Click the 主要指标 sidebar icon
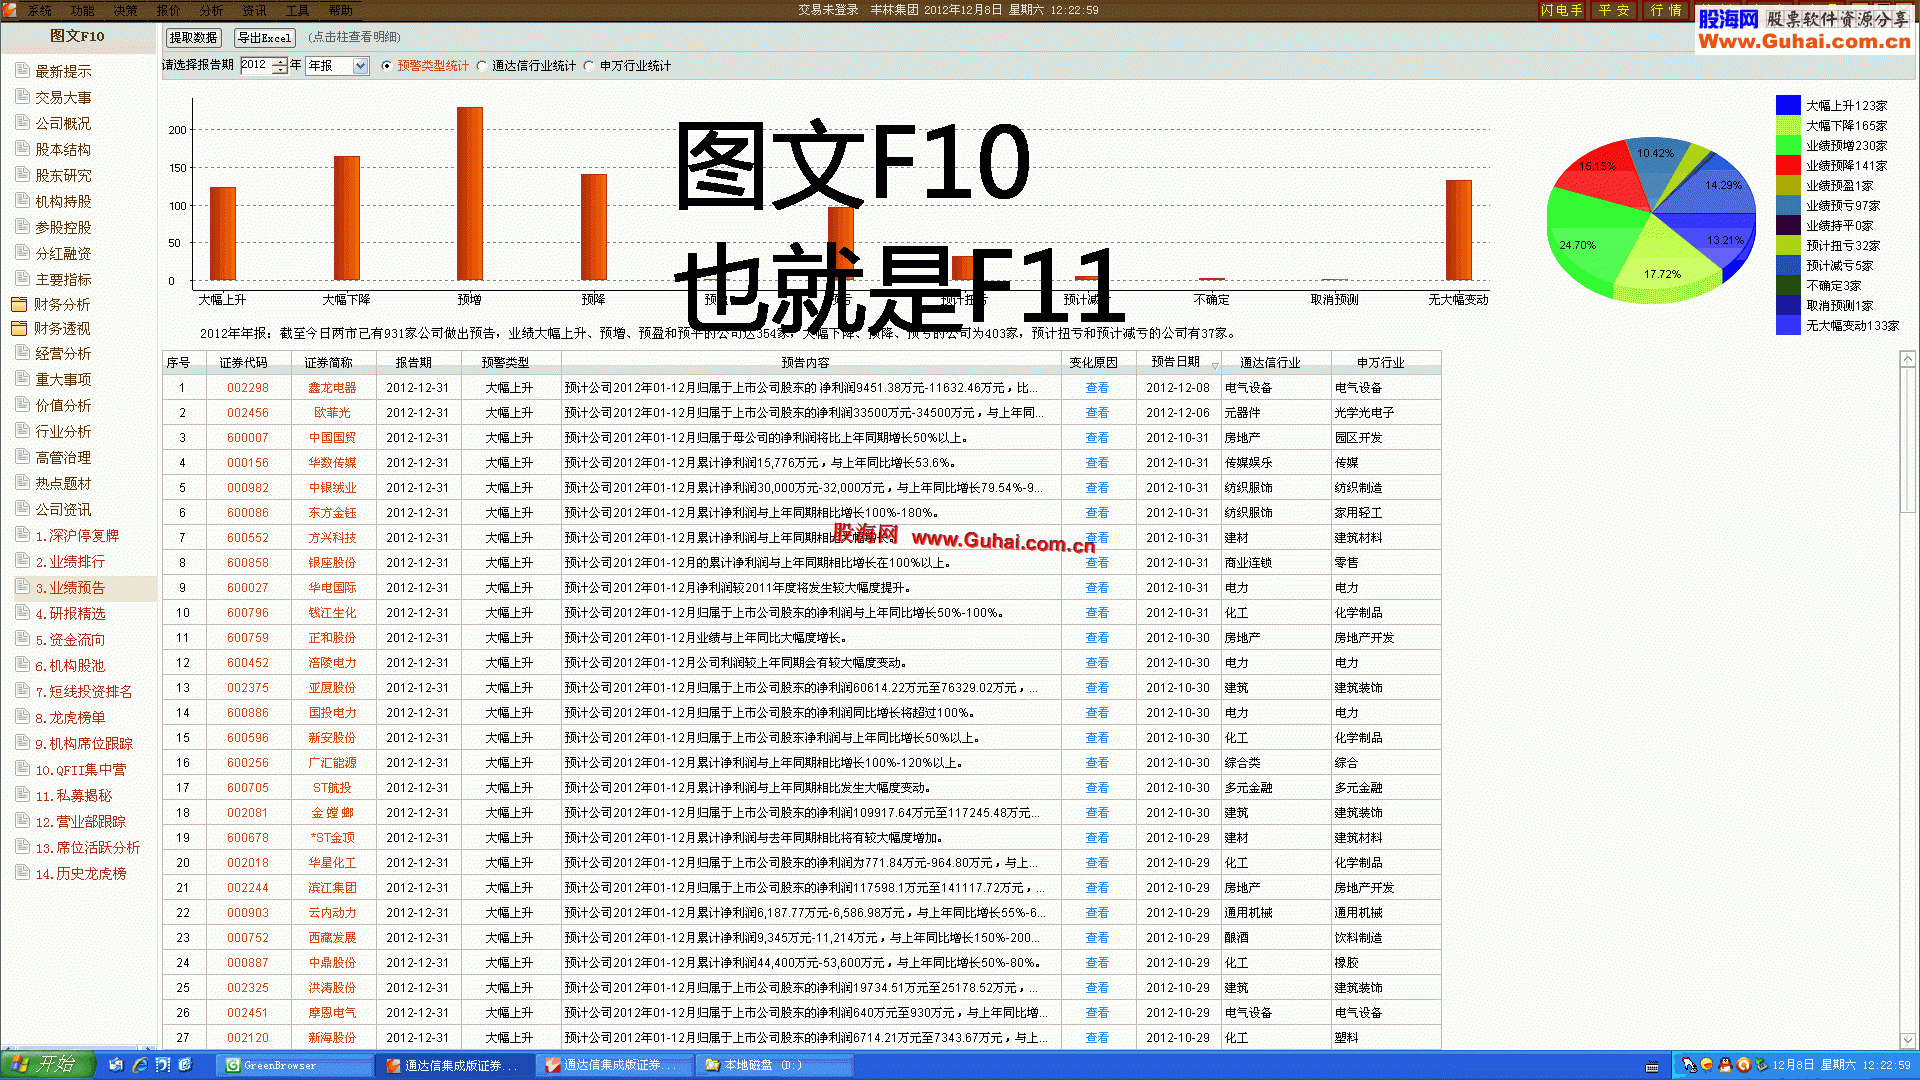Viewport: 1920px width, 1080px height. (22, 278)
